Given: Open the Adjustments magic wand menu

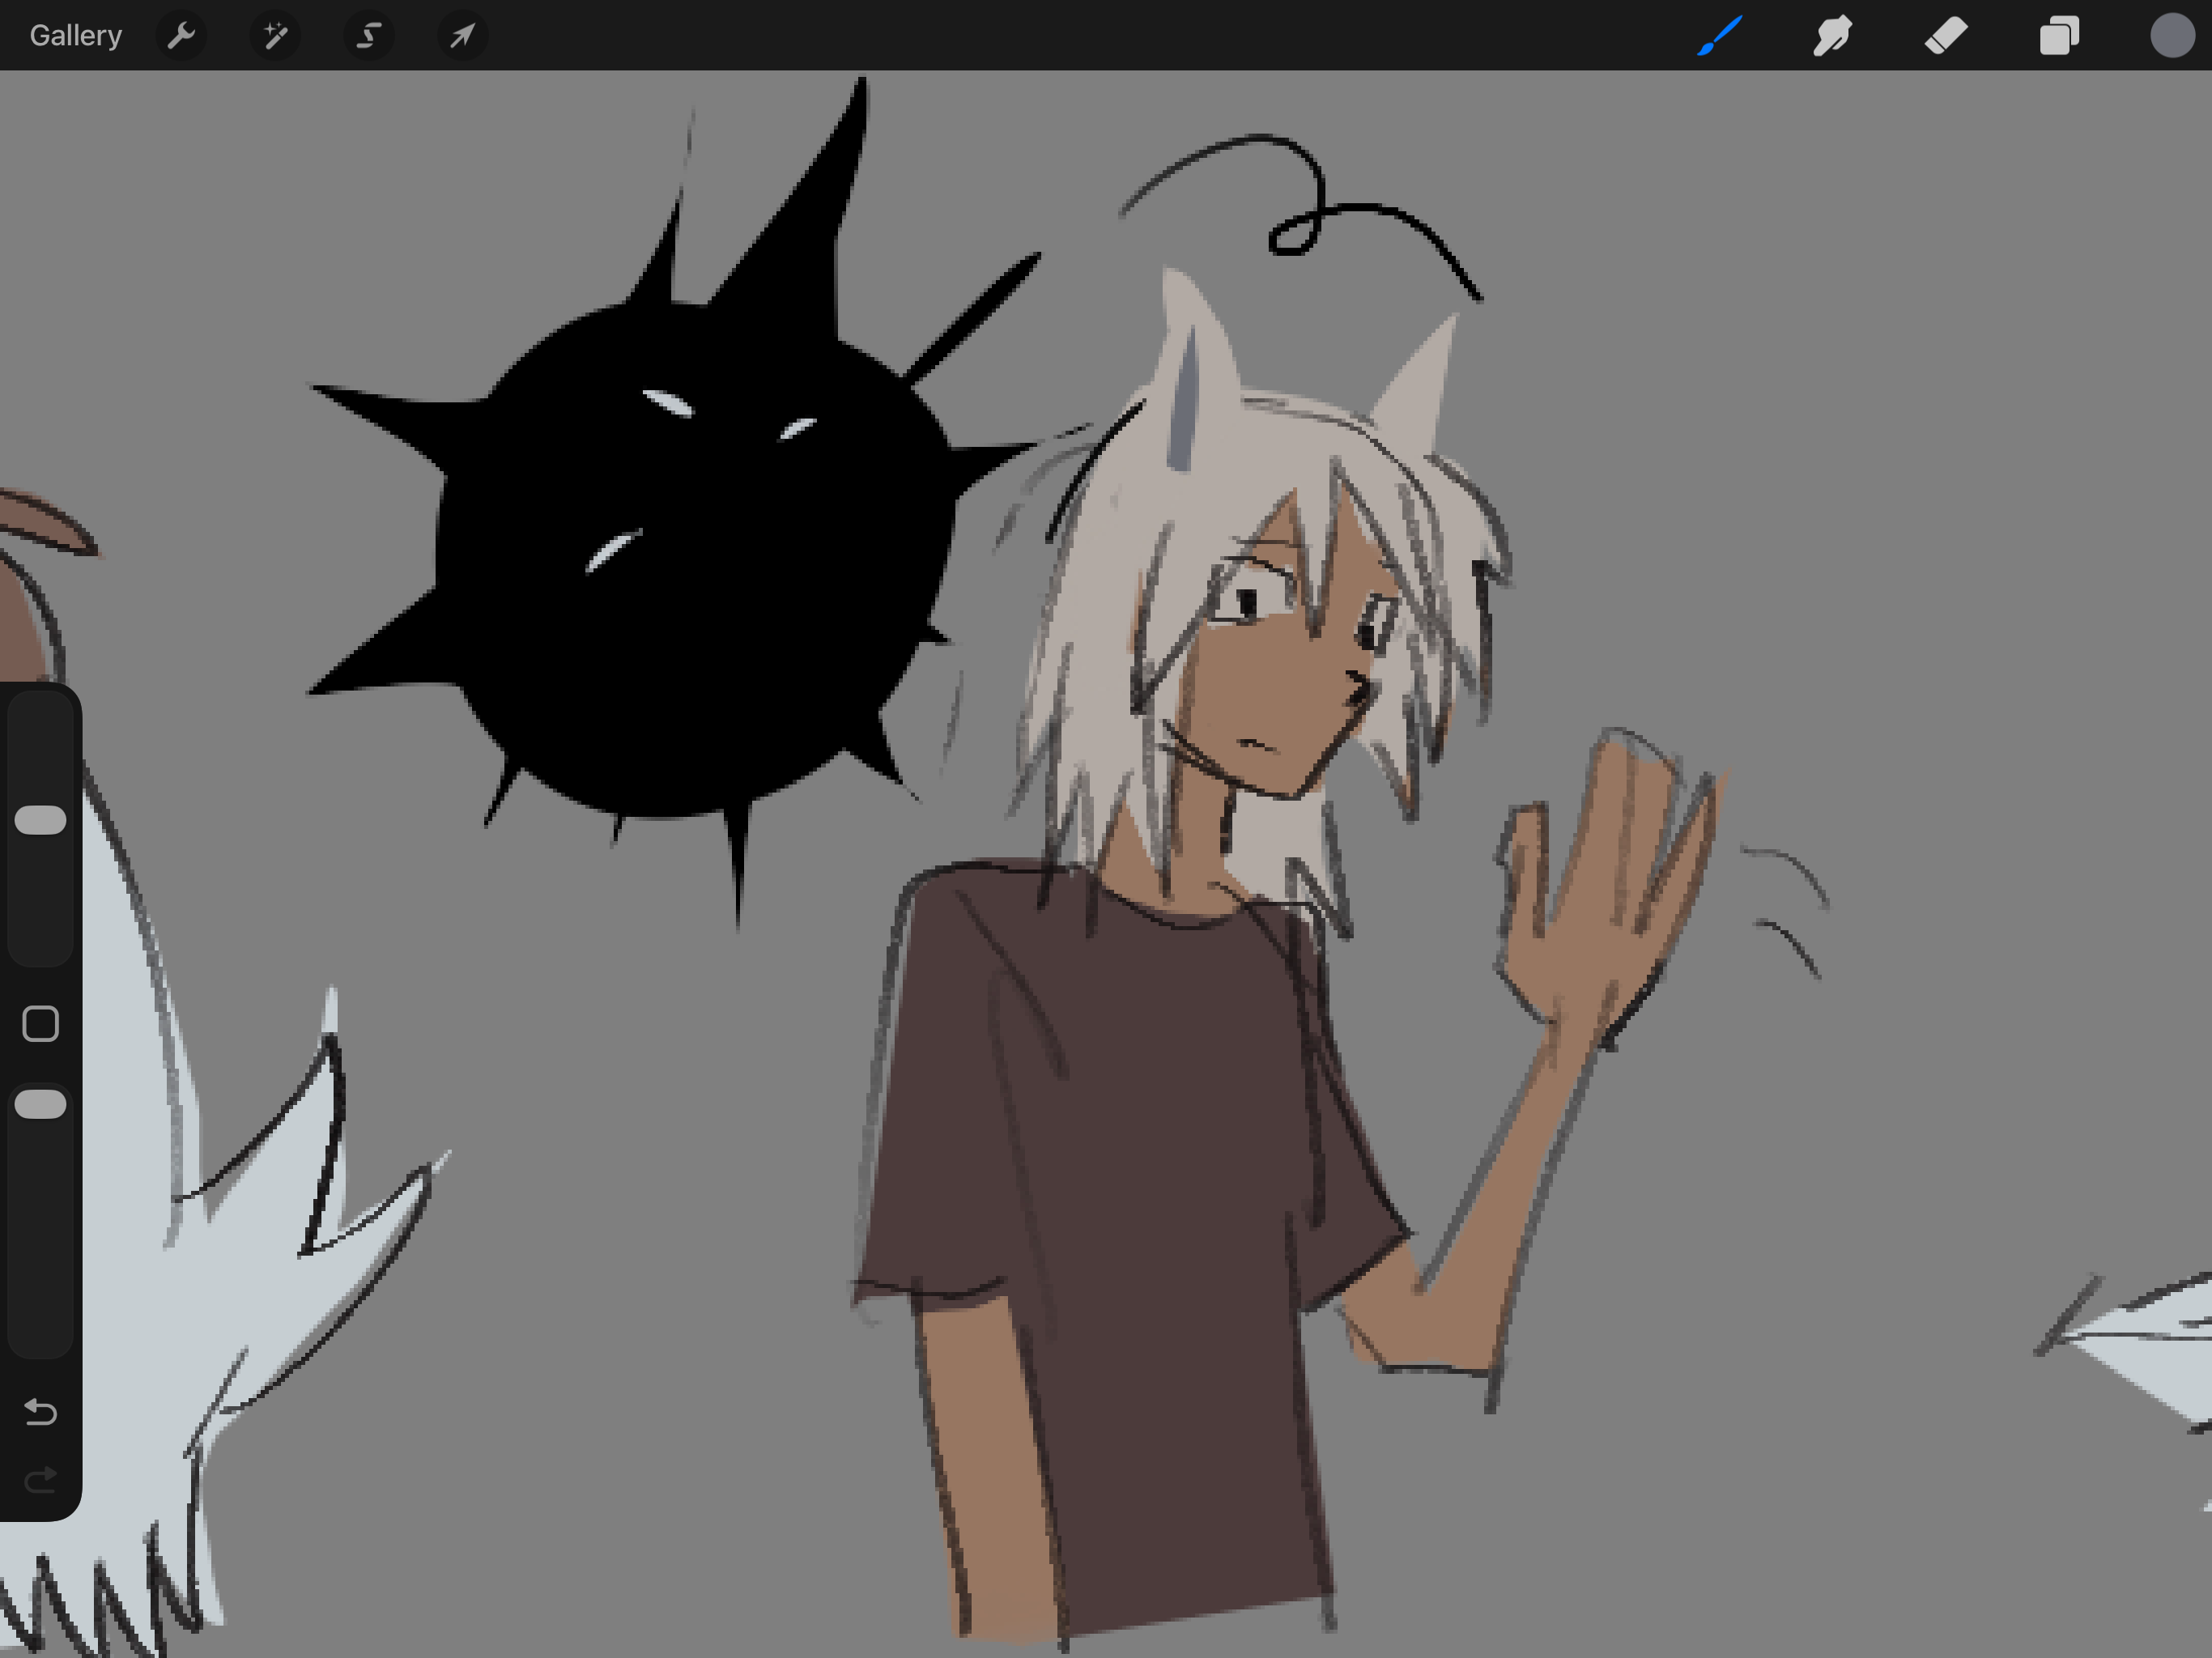Looking at the screenshot, I should point(275,36).
